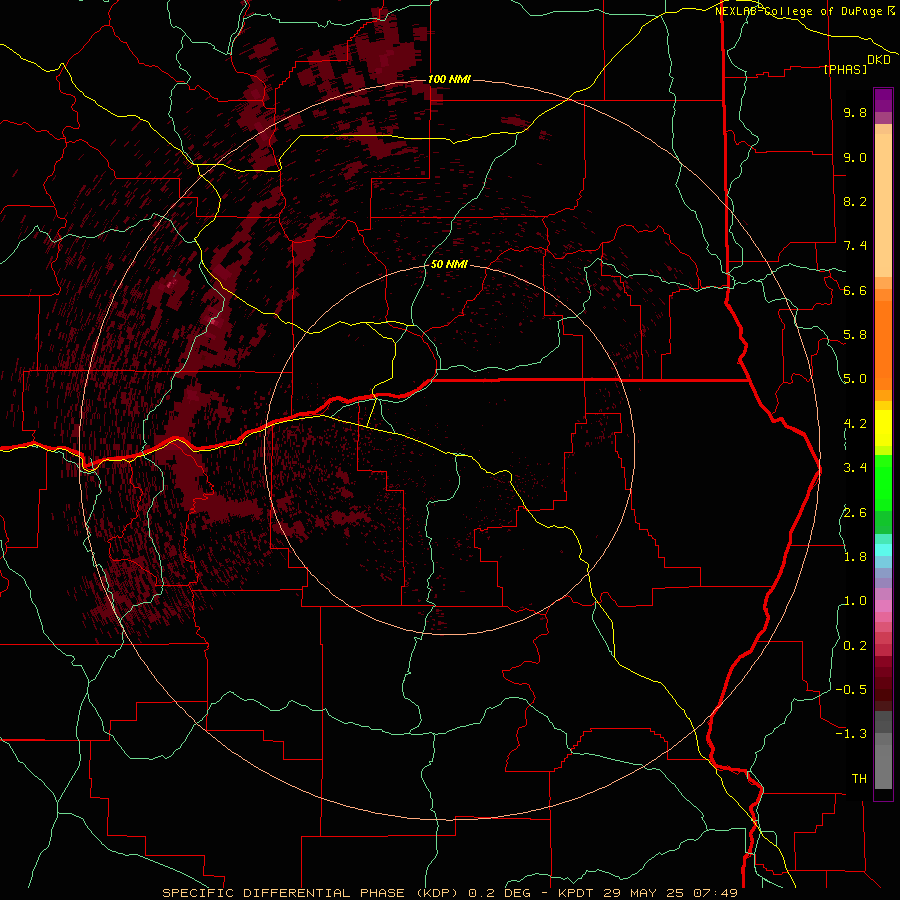This screenshot has height=900, width=900.
Task: Click the 6.6 value on color scale
Action: [x=855, y=290]
